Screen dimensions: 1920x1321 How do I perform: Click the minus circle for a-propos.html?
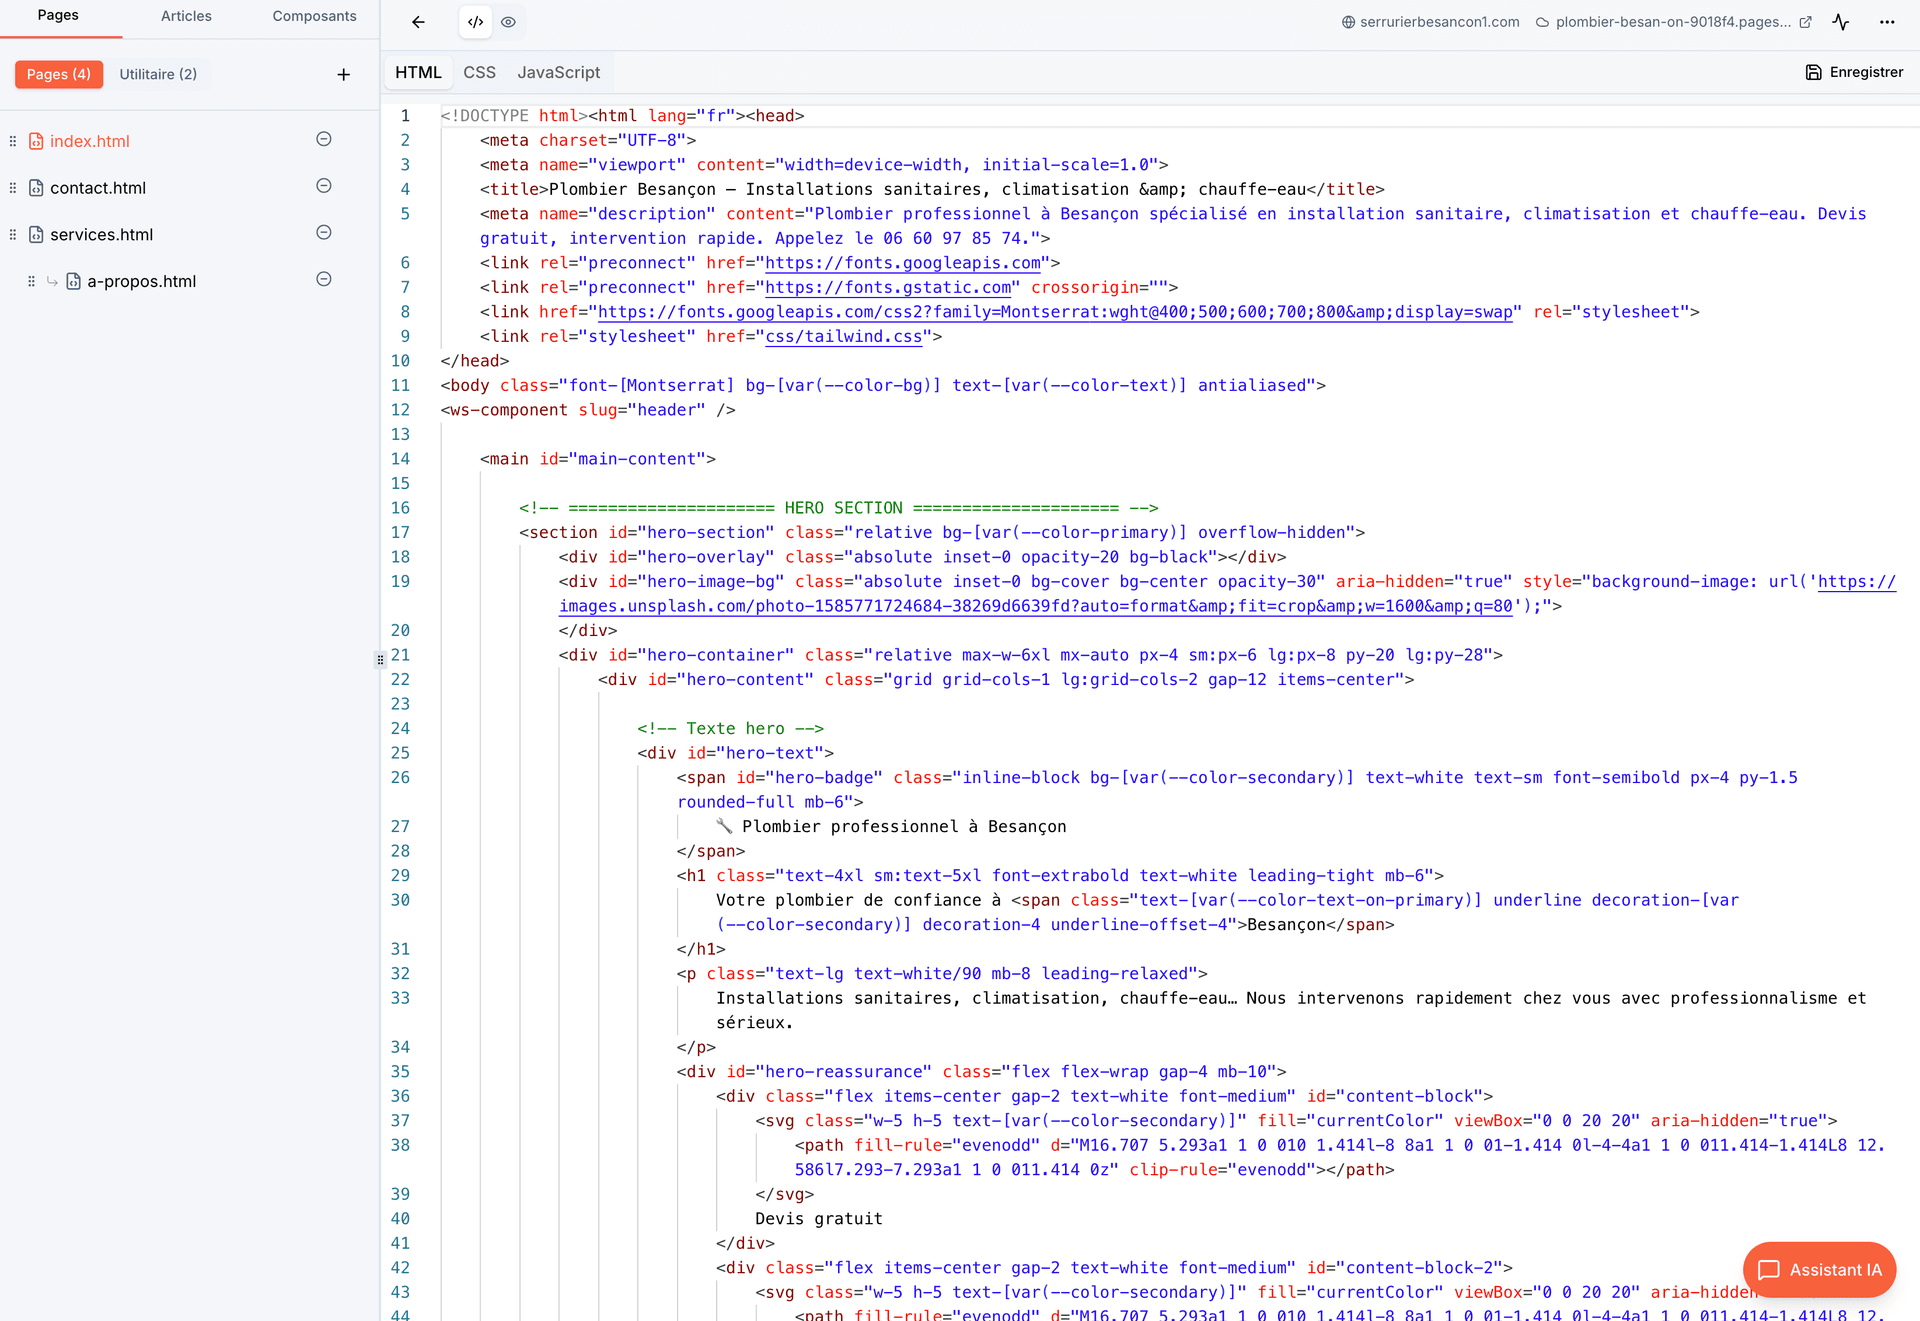click(324, 280)
